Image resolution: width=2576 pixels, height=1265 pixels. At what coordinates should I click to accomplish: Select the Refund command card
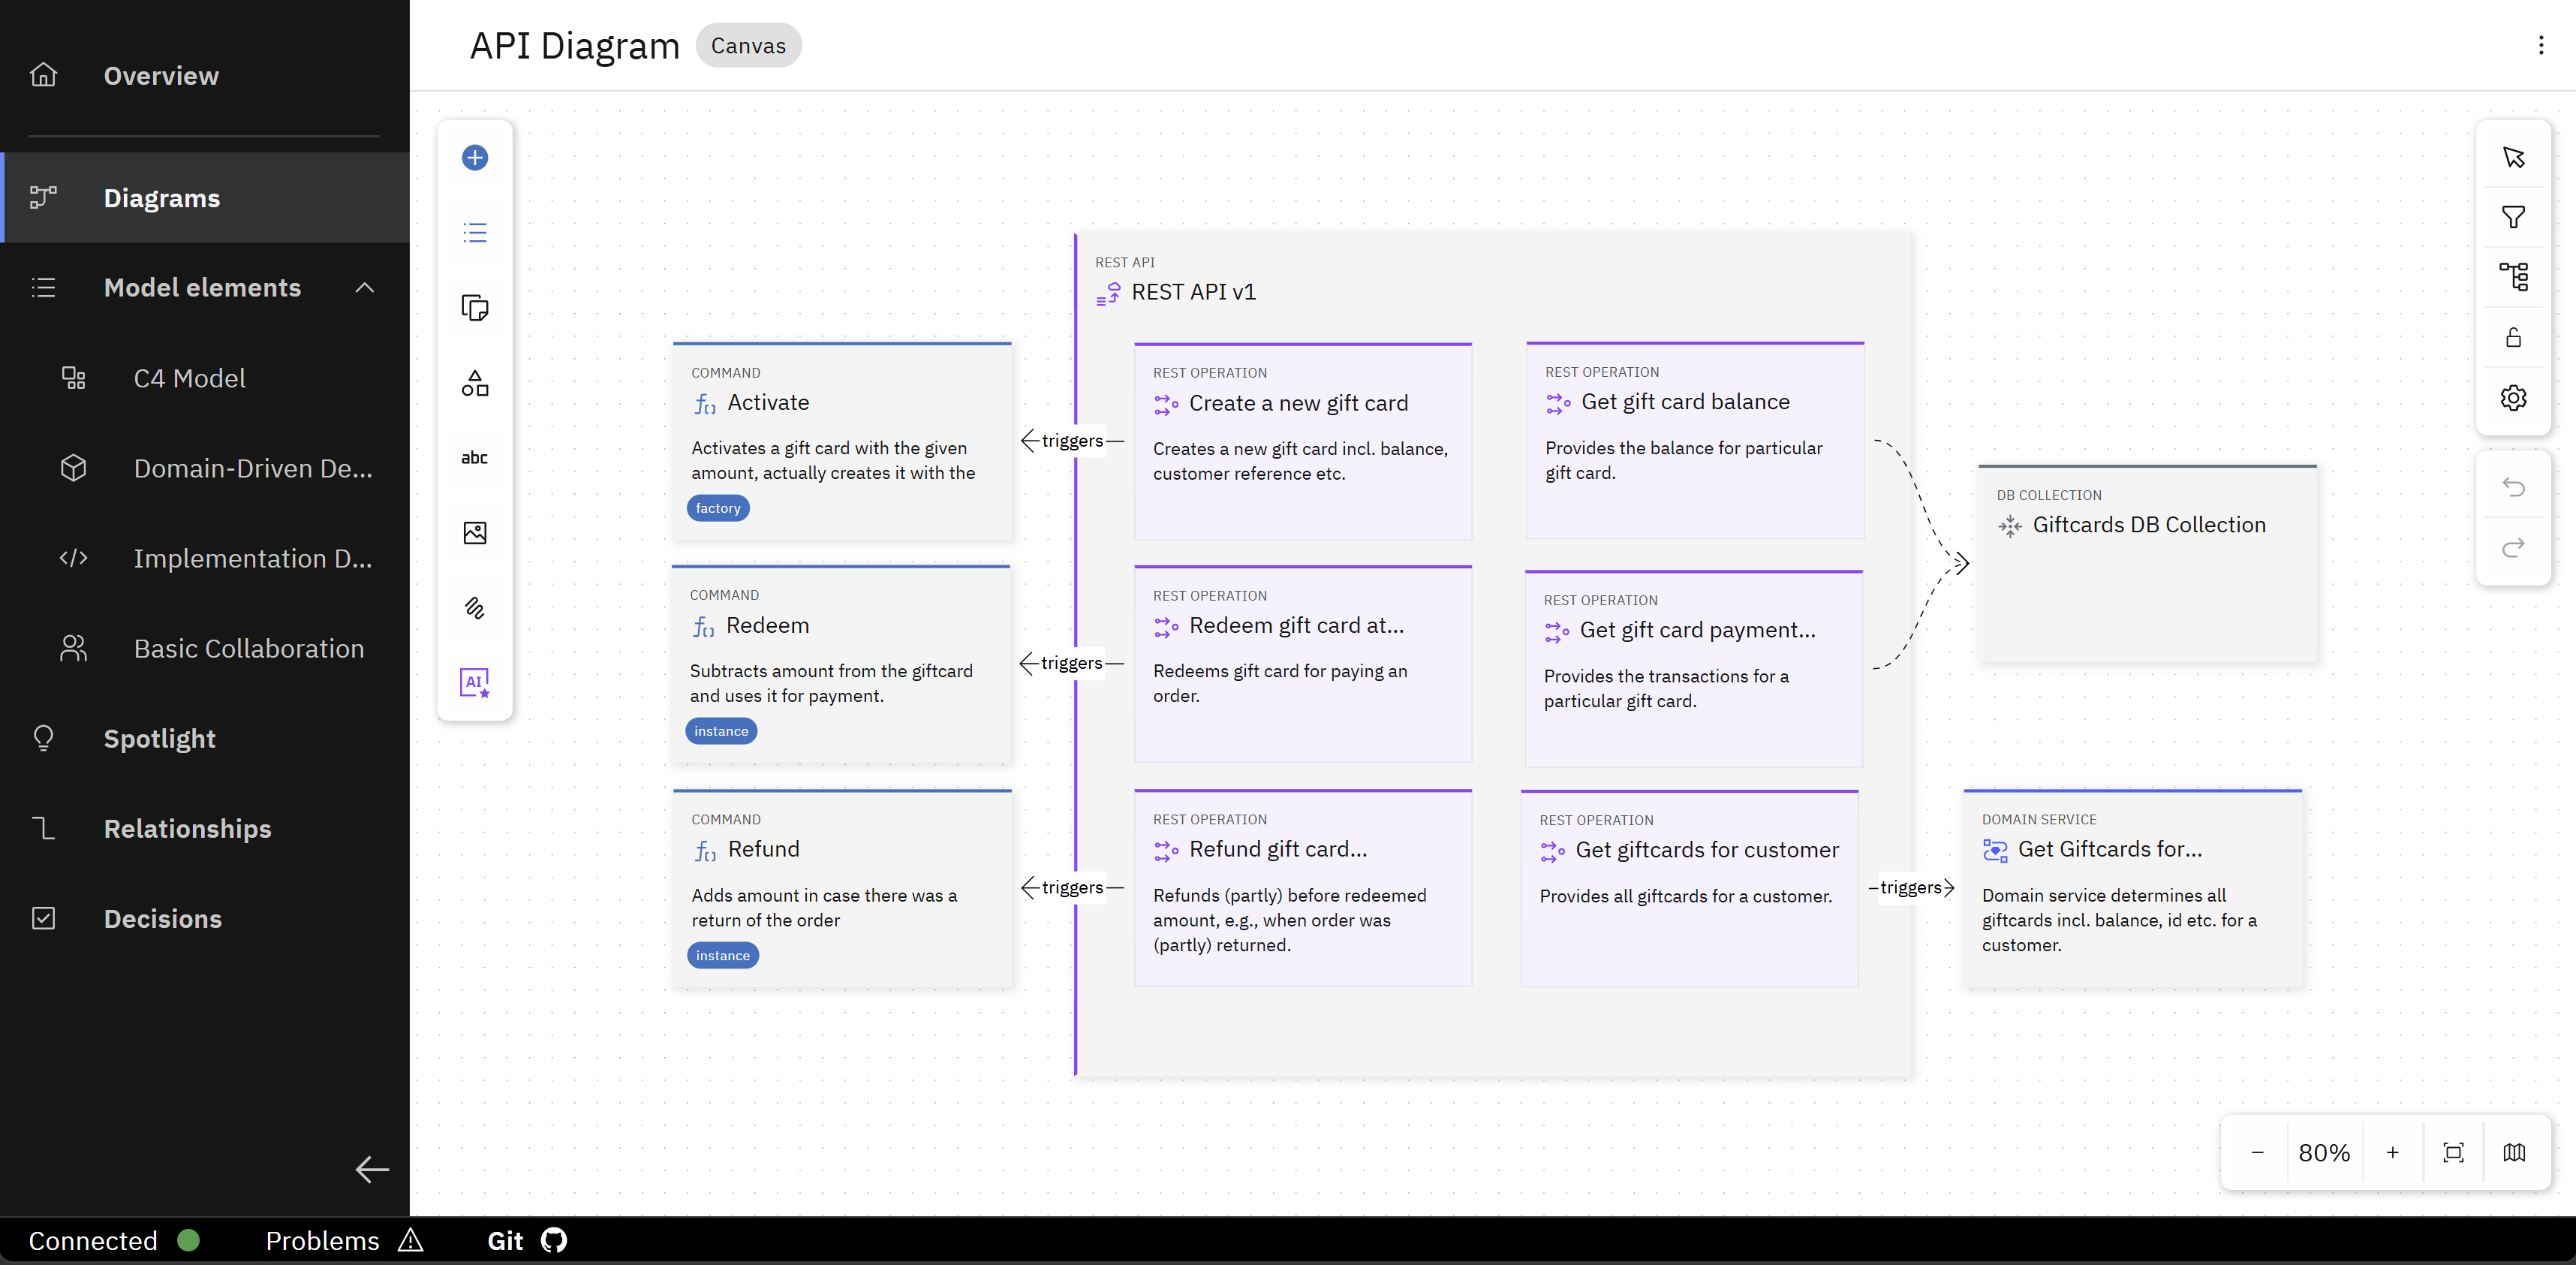[842, 888]
